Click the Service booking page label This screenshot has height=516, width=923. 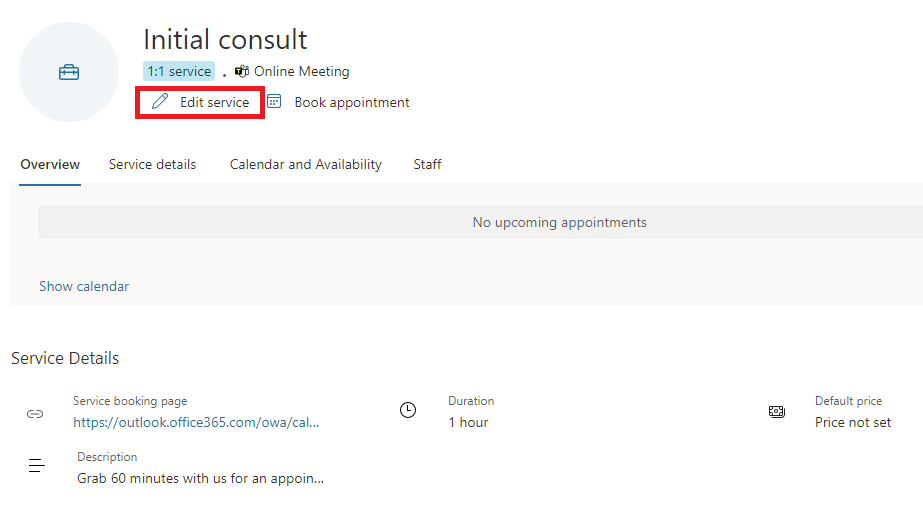point(130,401)
